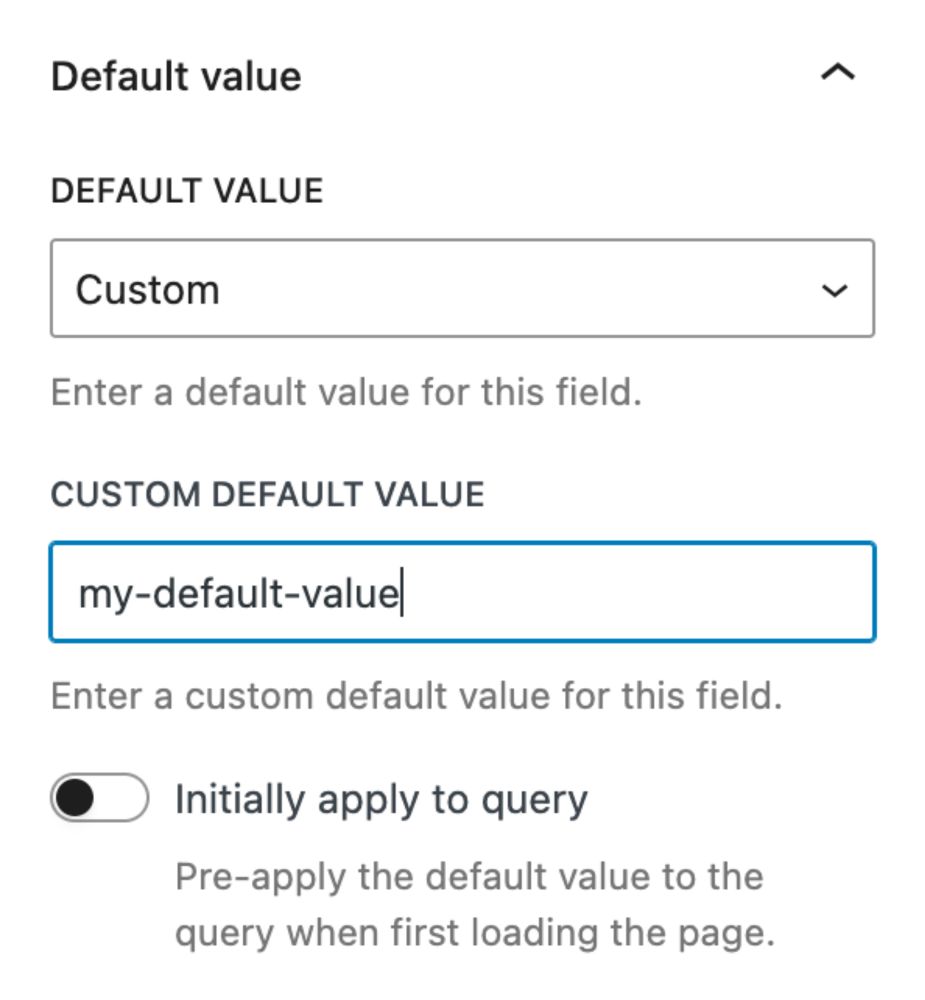
Task: Click help text 'Enter a default value'
Action: [x=345, y=392]
